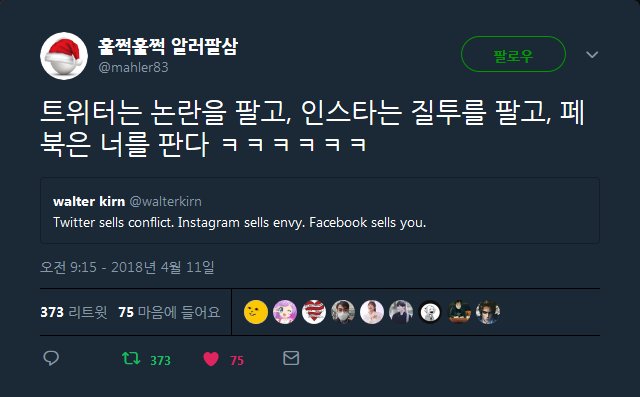The height and width of the screenshot is (397, 640).
Task: Retweet using the green arrows icon
Action: 131,359
